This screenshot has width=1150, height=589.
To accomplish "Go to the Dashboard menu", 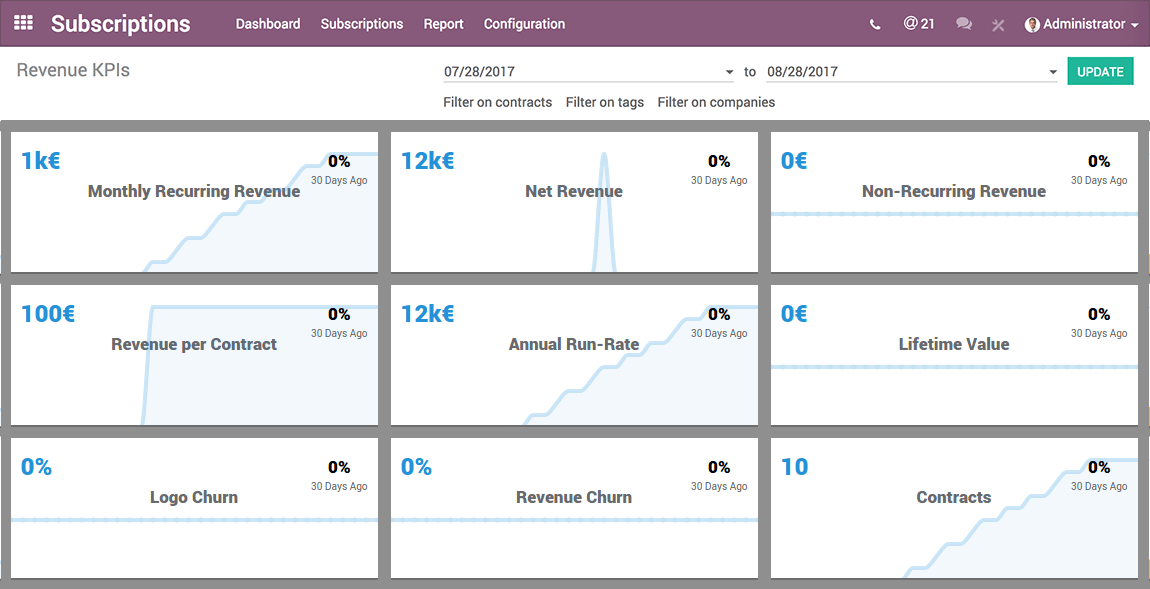I will click(x=268, y=24).
